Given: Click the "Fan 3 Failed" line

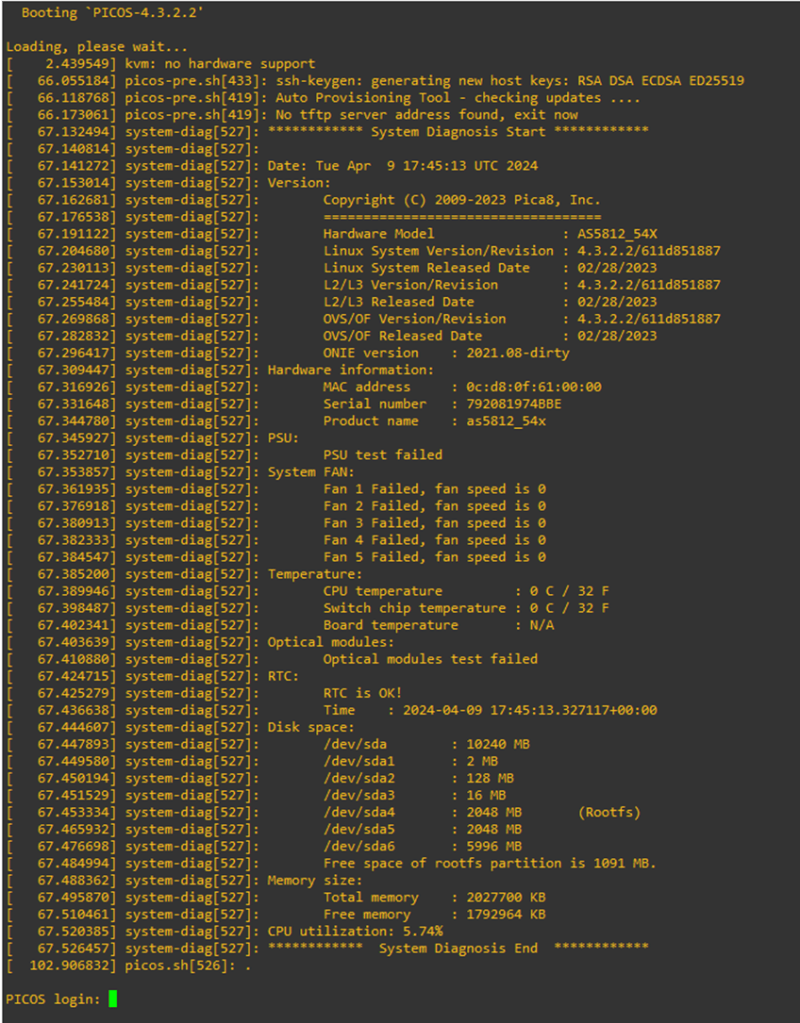Looking at the screenshot, I should (x=434, y=522).
